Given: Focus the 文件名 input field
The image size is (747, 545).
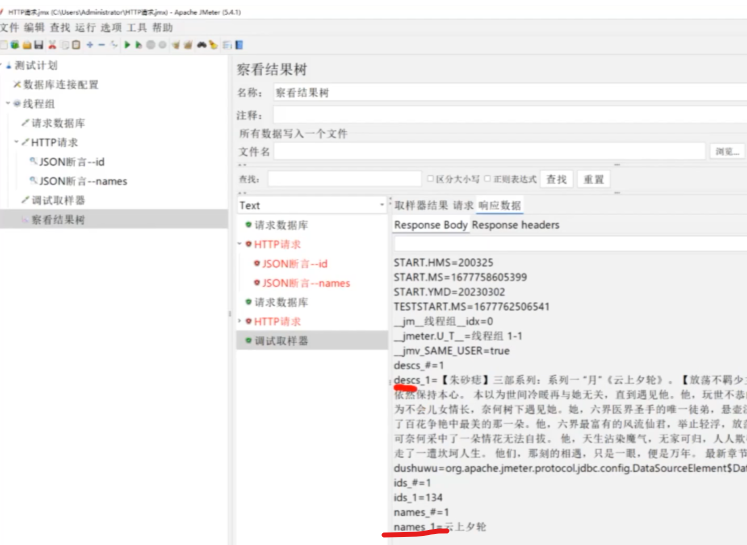Looking at the screenshot, I should 489,151.
